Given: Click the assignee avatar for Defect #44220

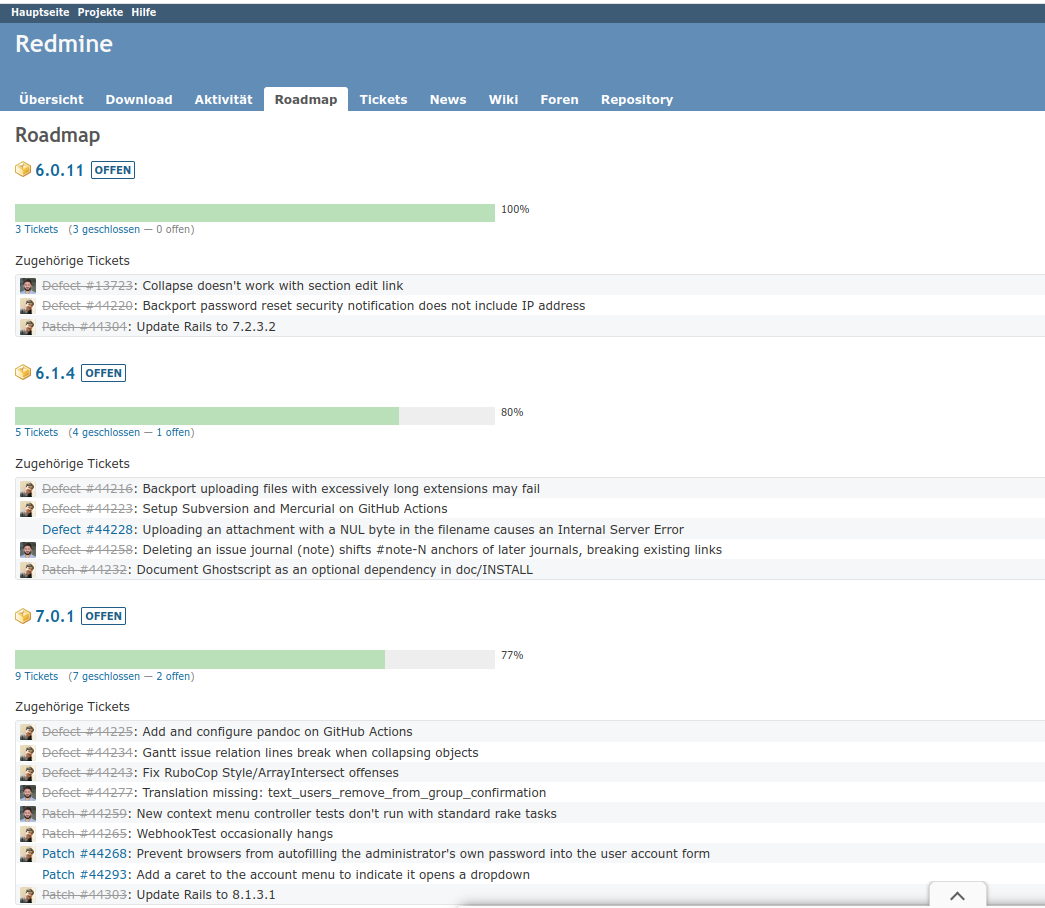Looking at the screenshot, I should pos(27,306).
